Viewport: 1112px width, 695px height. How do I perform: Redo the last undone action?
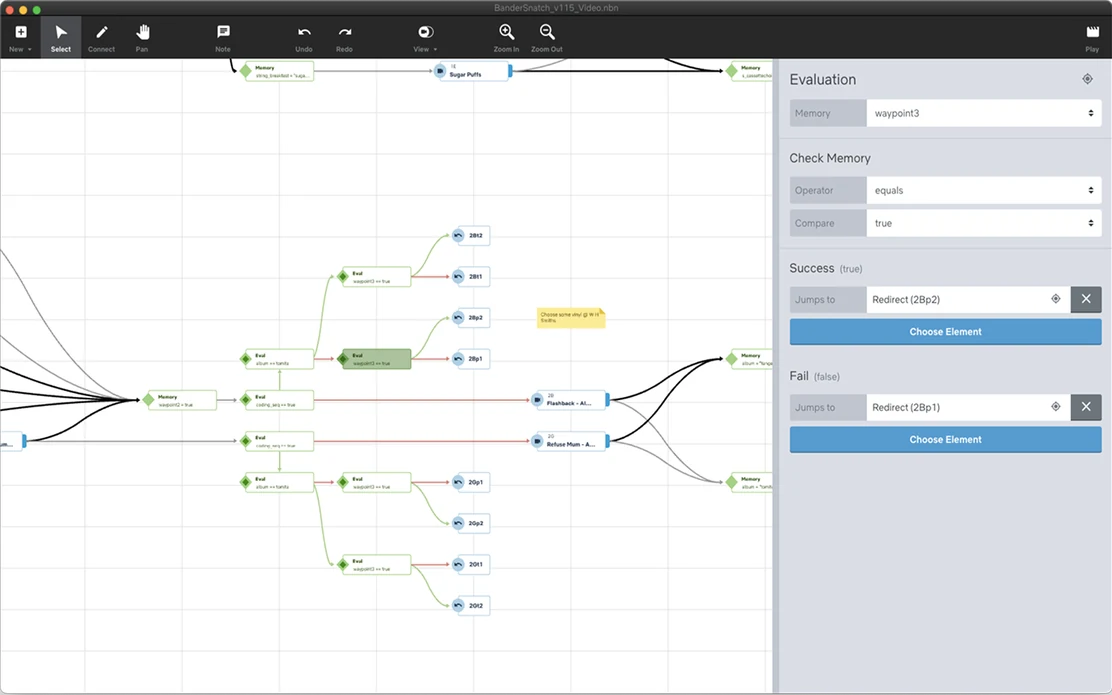(x=345, y=38)
